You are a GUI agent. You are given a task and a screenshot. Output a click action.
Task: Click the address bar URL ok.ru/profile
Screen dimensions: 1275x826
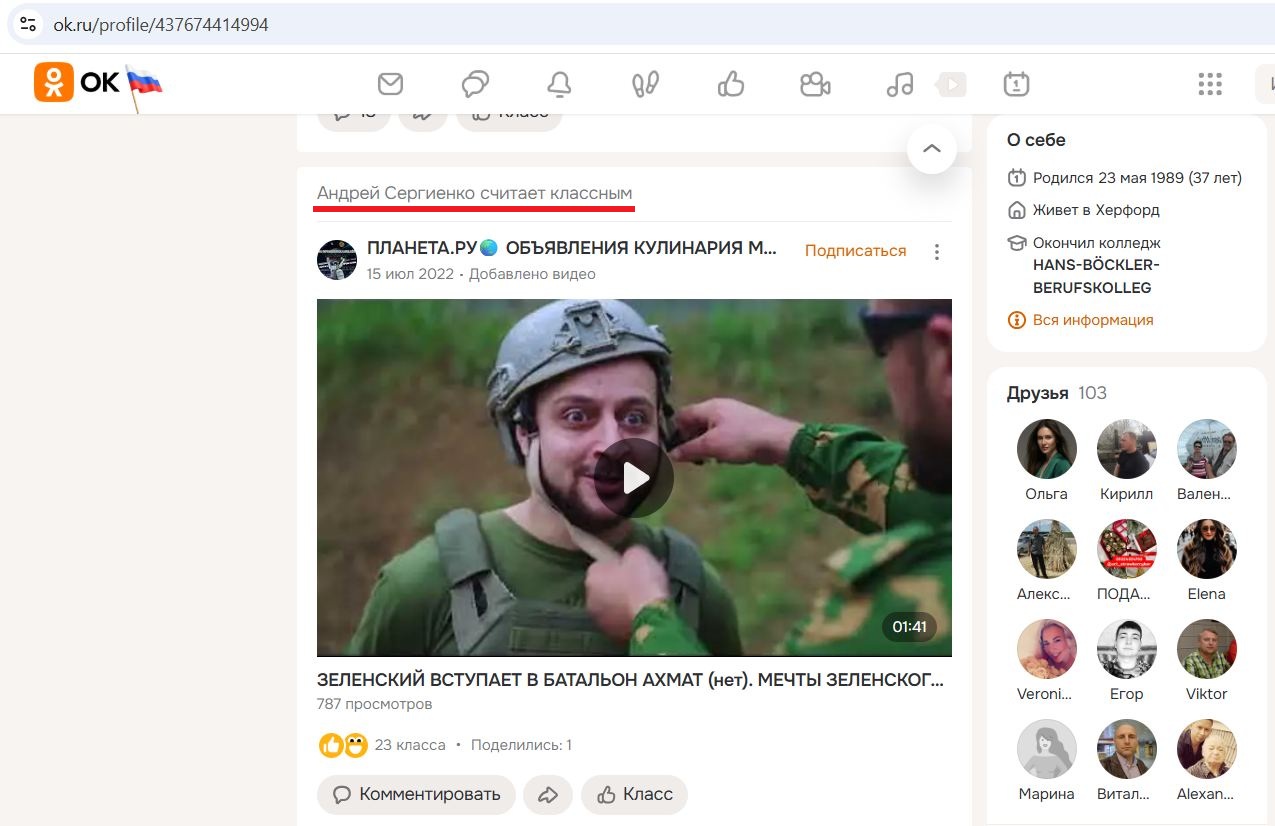pos(161,25)
